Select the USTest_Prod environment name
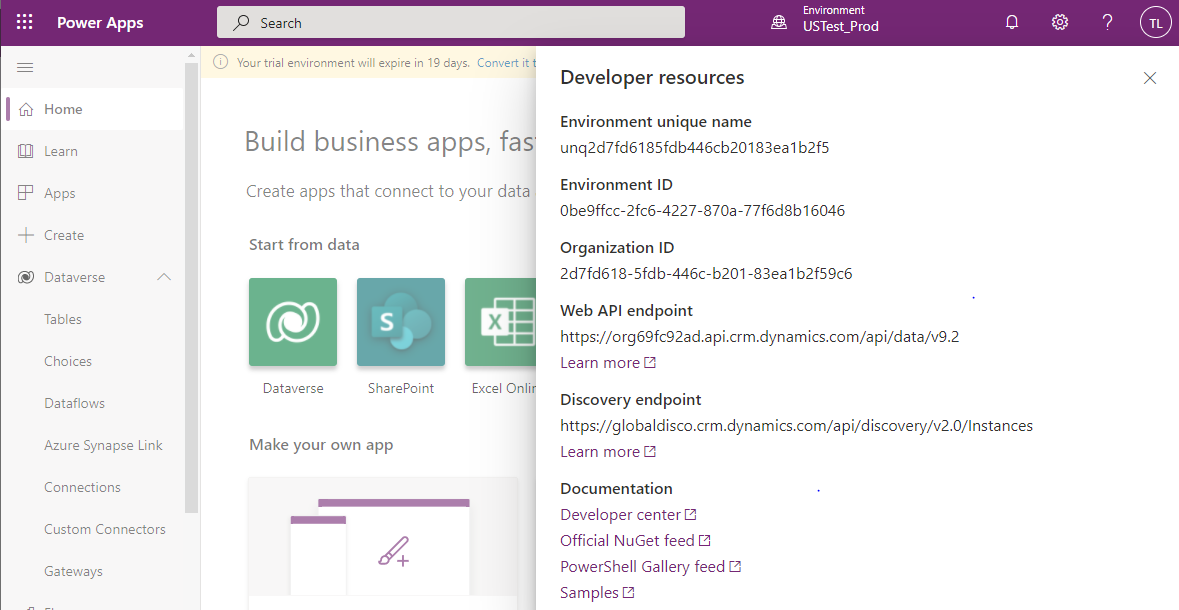1179x610 pixels. [x=841, y=26]
